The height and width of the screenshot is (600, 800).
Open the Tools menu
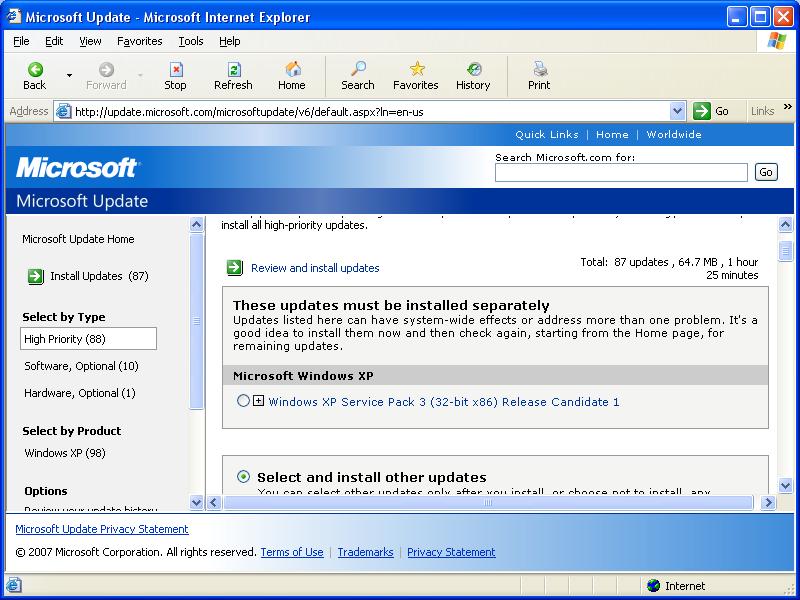click(x=190, y=41)
